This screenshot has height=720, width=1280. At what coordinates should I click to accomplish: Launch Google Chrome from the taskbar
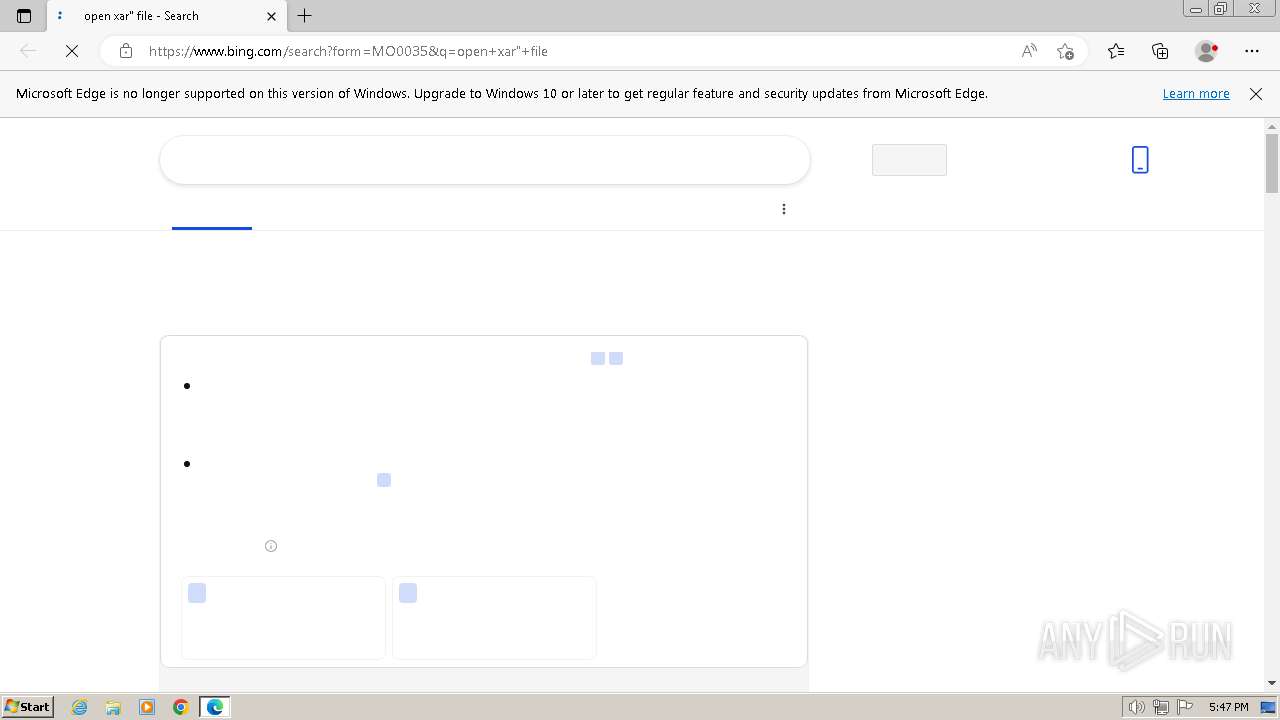click(x=181, y=707)
